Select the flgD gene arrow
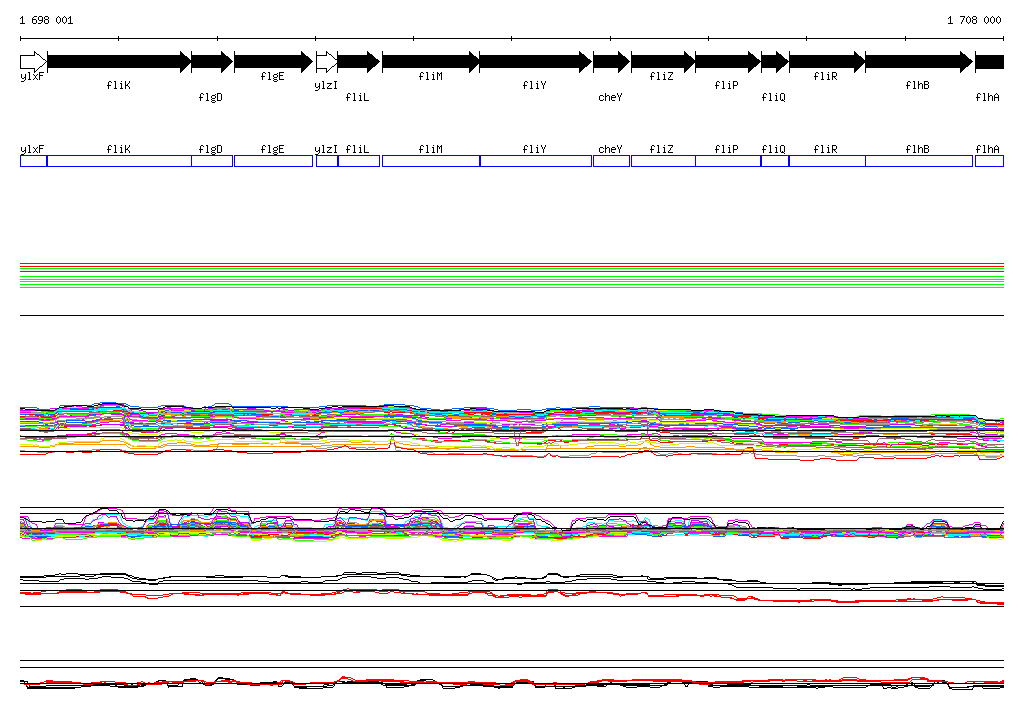Image resolution: width=1024 pixels, height=714 pixels. (x=212, y=62)
